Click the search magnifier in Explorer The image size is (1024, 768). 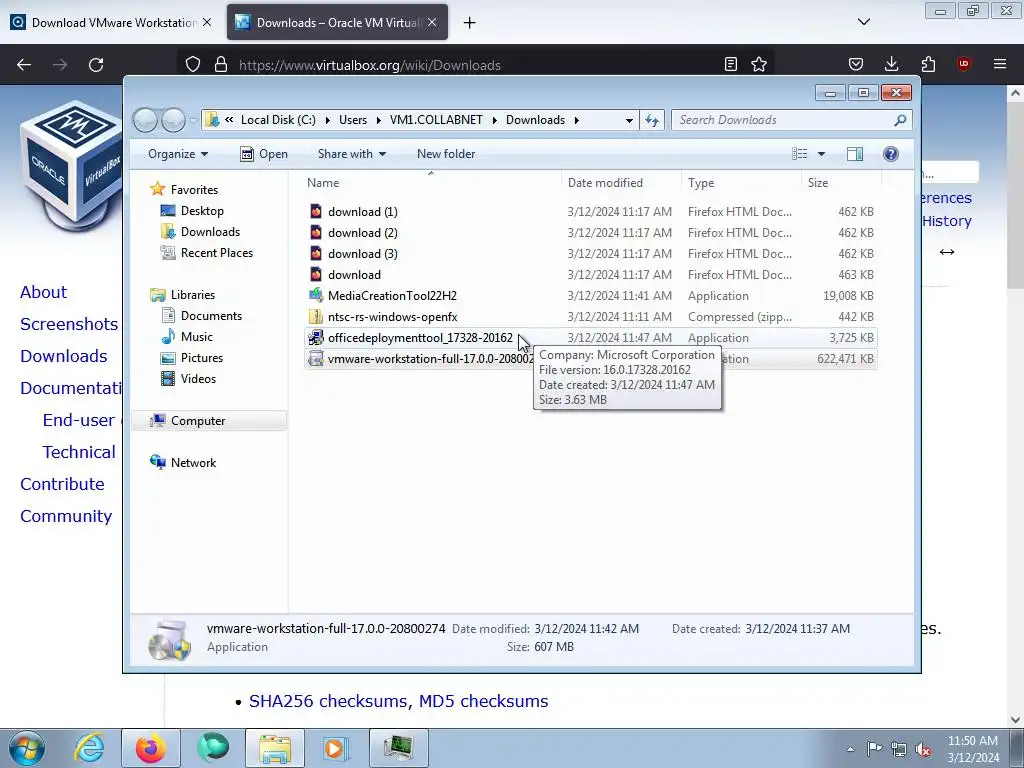pos(900,120)
